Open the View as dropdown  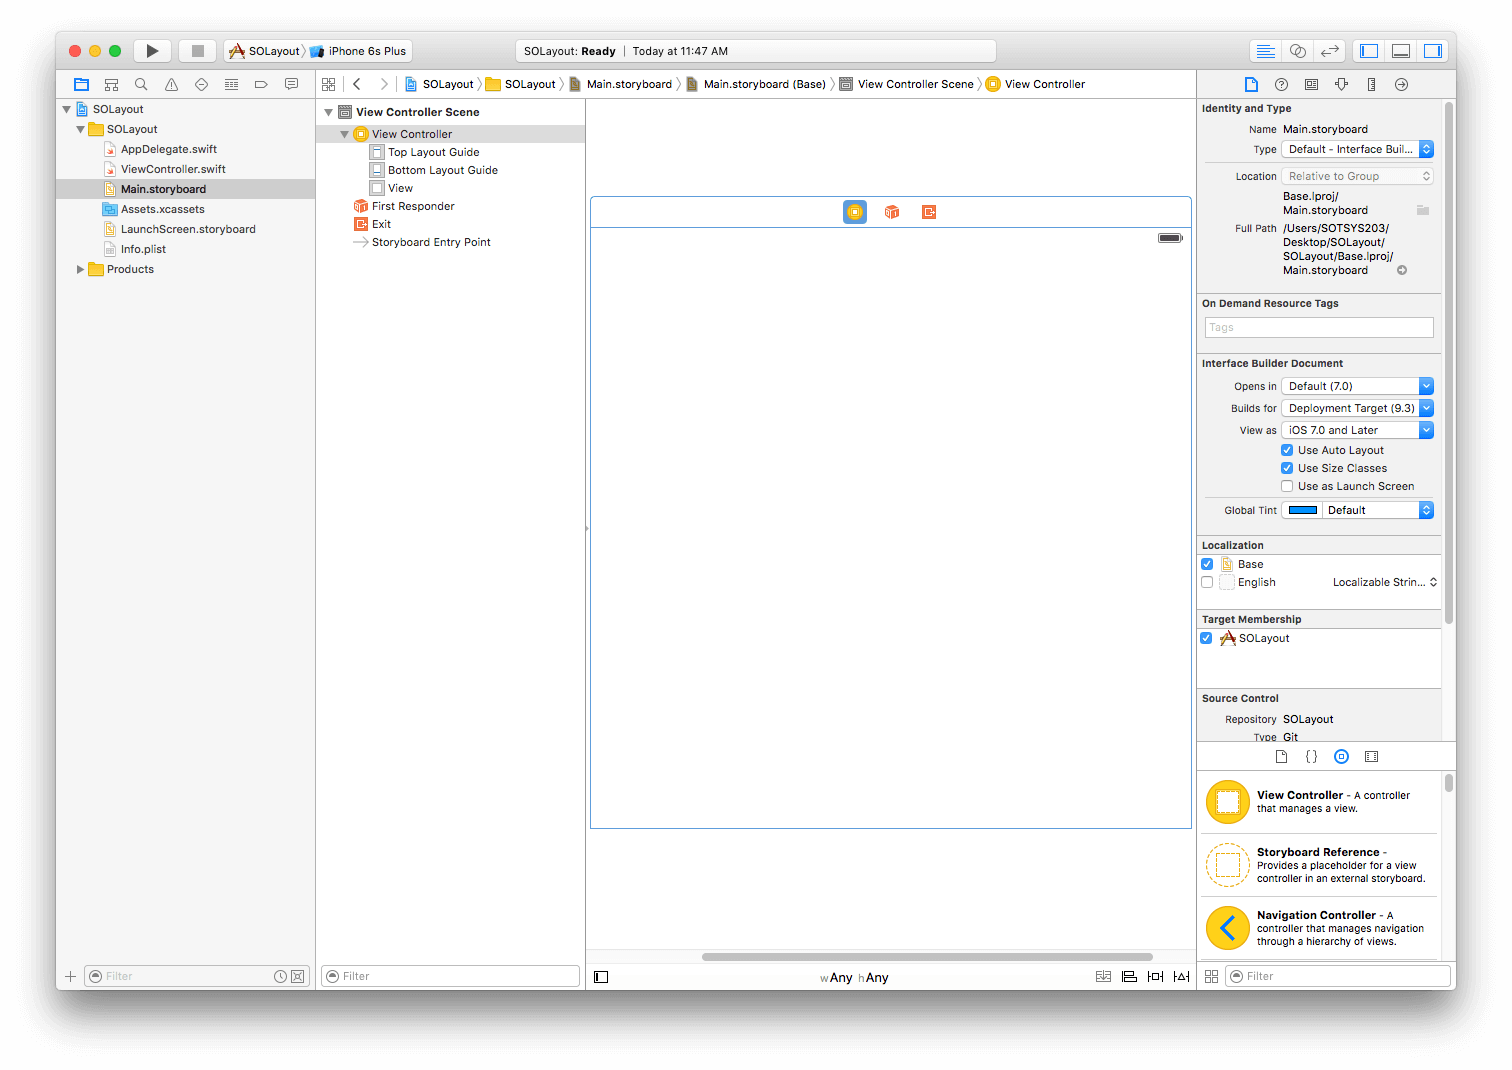coord(1357,430)
